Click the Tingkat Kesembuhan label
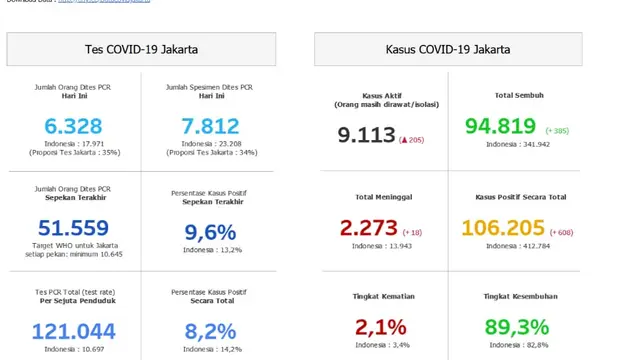 pyautogui.click(x=520, y=296)
